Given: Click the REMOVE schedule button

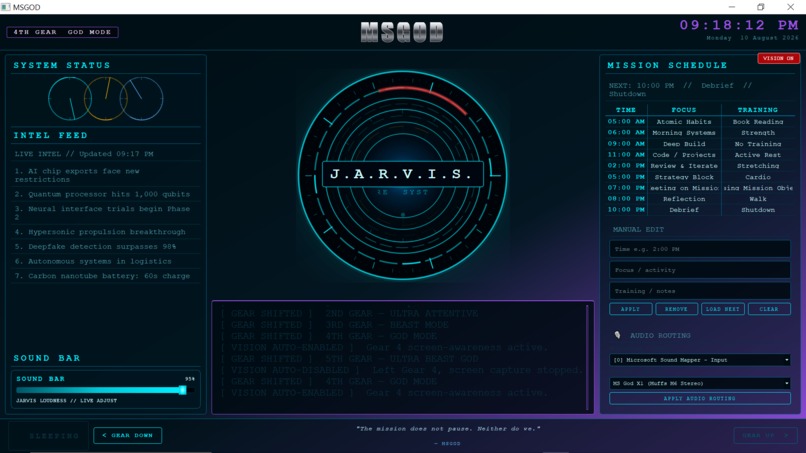Looking at the screenshot, I should tap(676, 309).
